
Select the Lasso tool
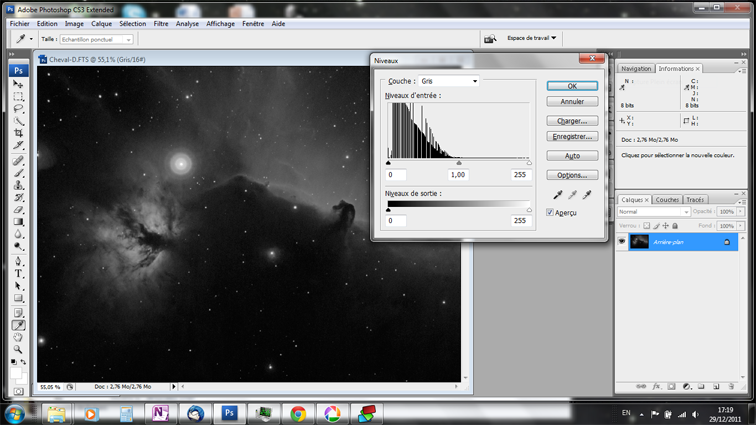[x=18, y=109]
